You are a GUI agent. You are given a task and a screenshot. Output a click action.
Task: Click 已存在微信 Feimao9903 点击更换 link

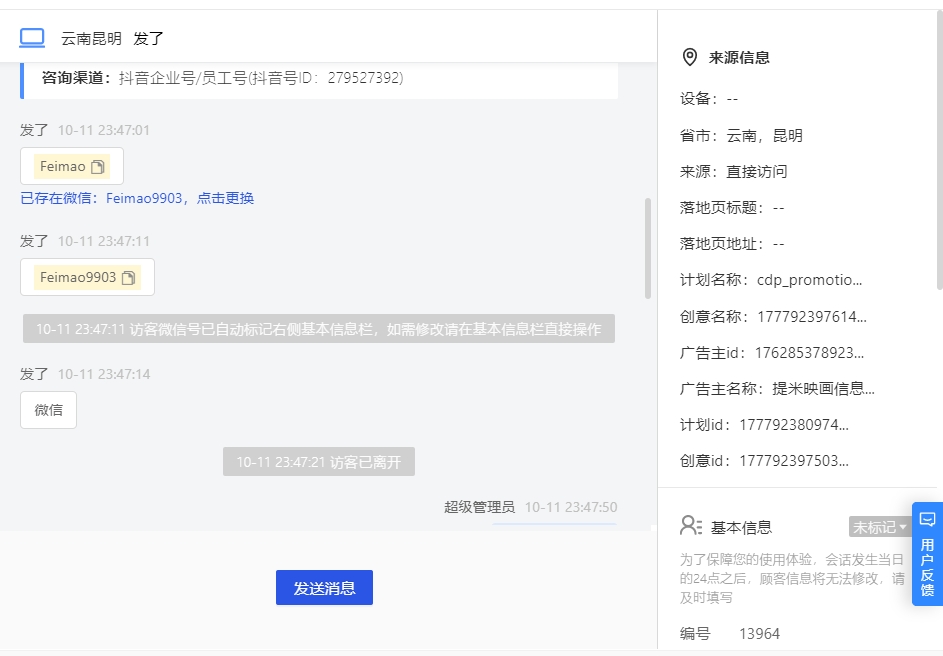tap(137, 198)
